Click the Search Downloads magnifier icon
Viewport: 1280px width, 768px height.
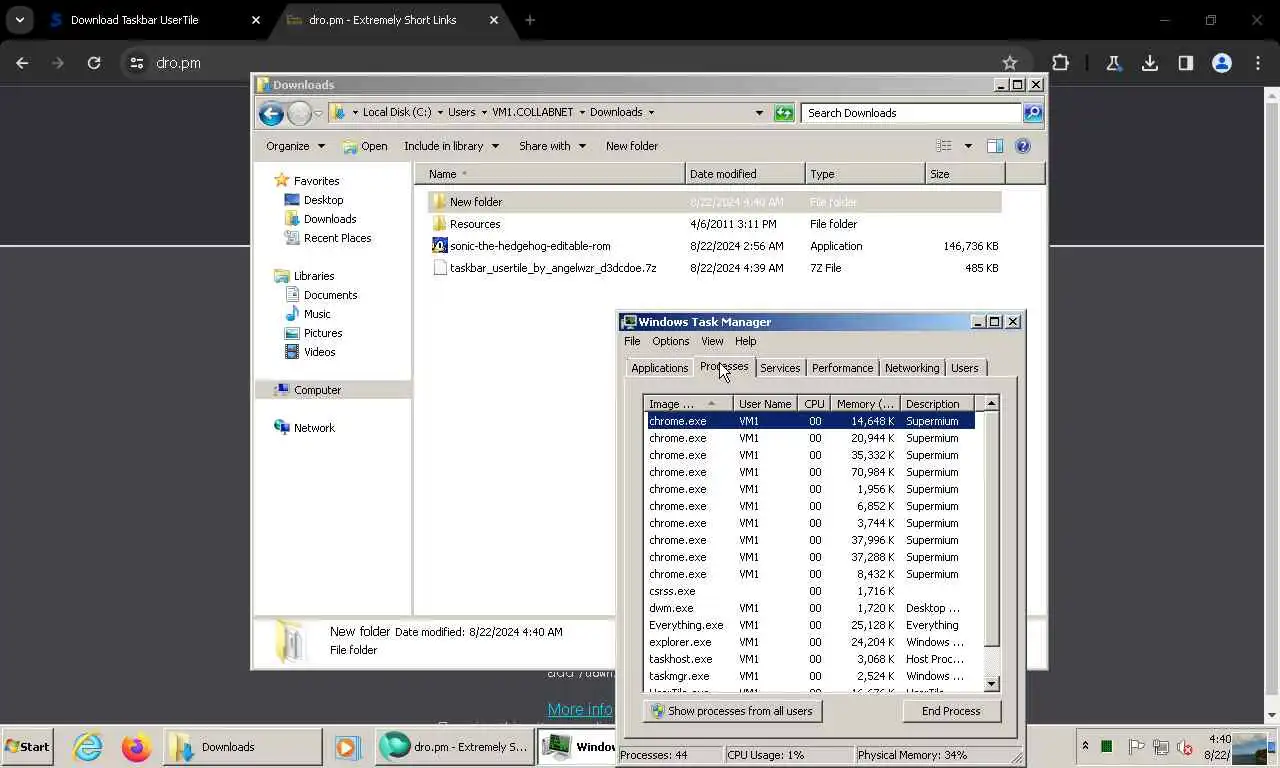1033,113
